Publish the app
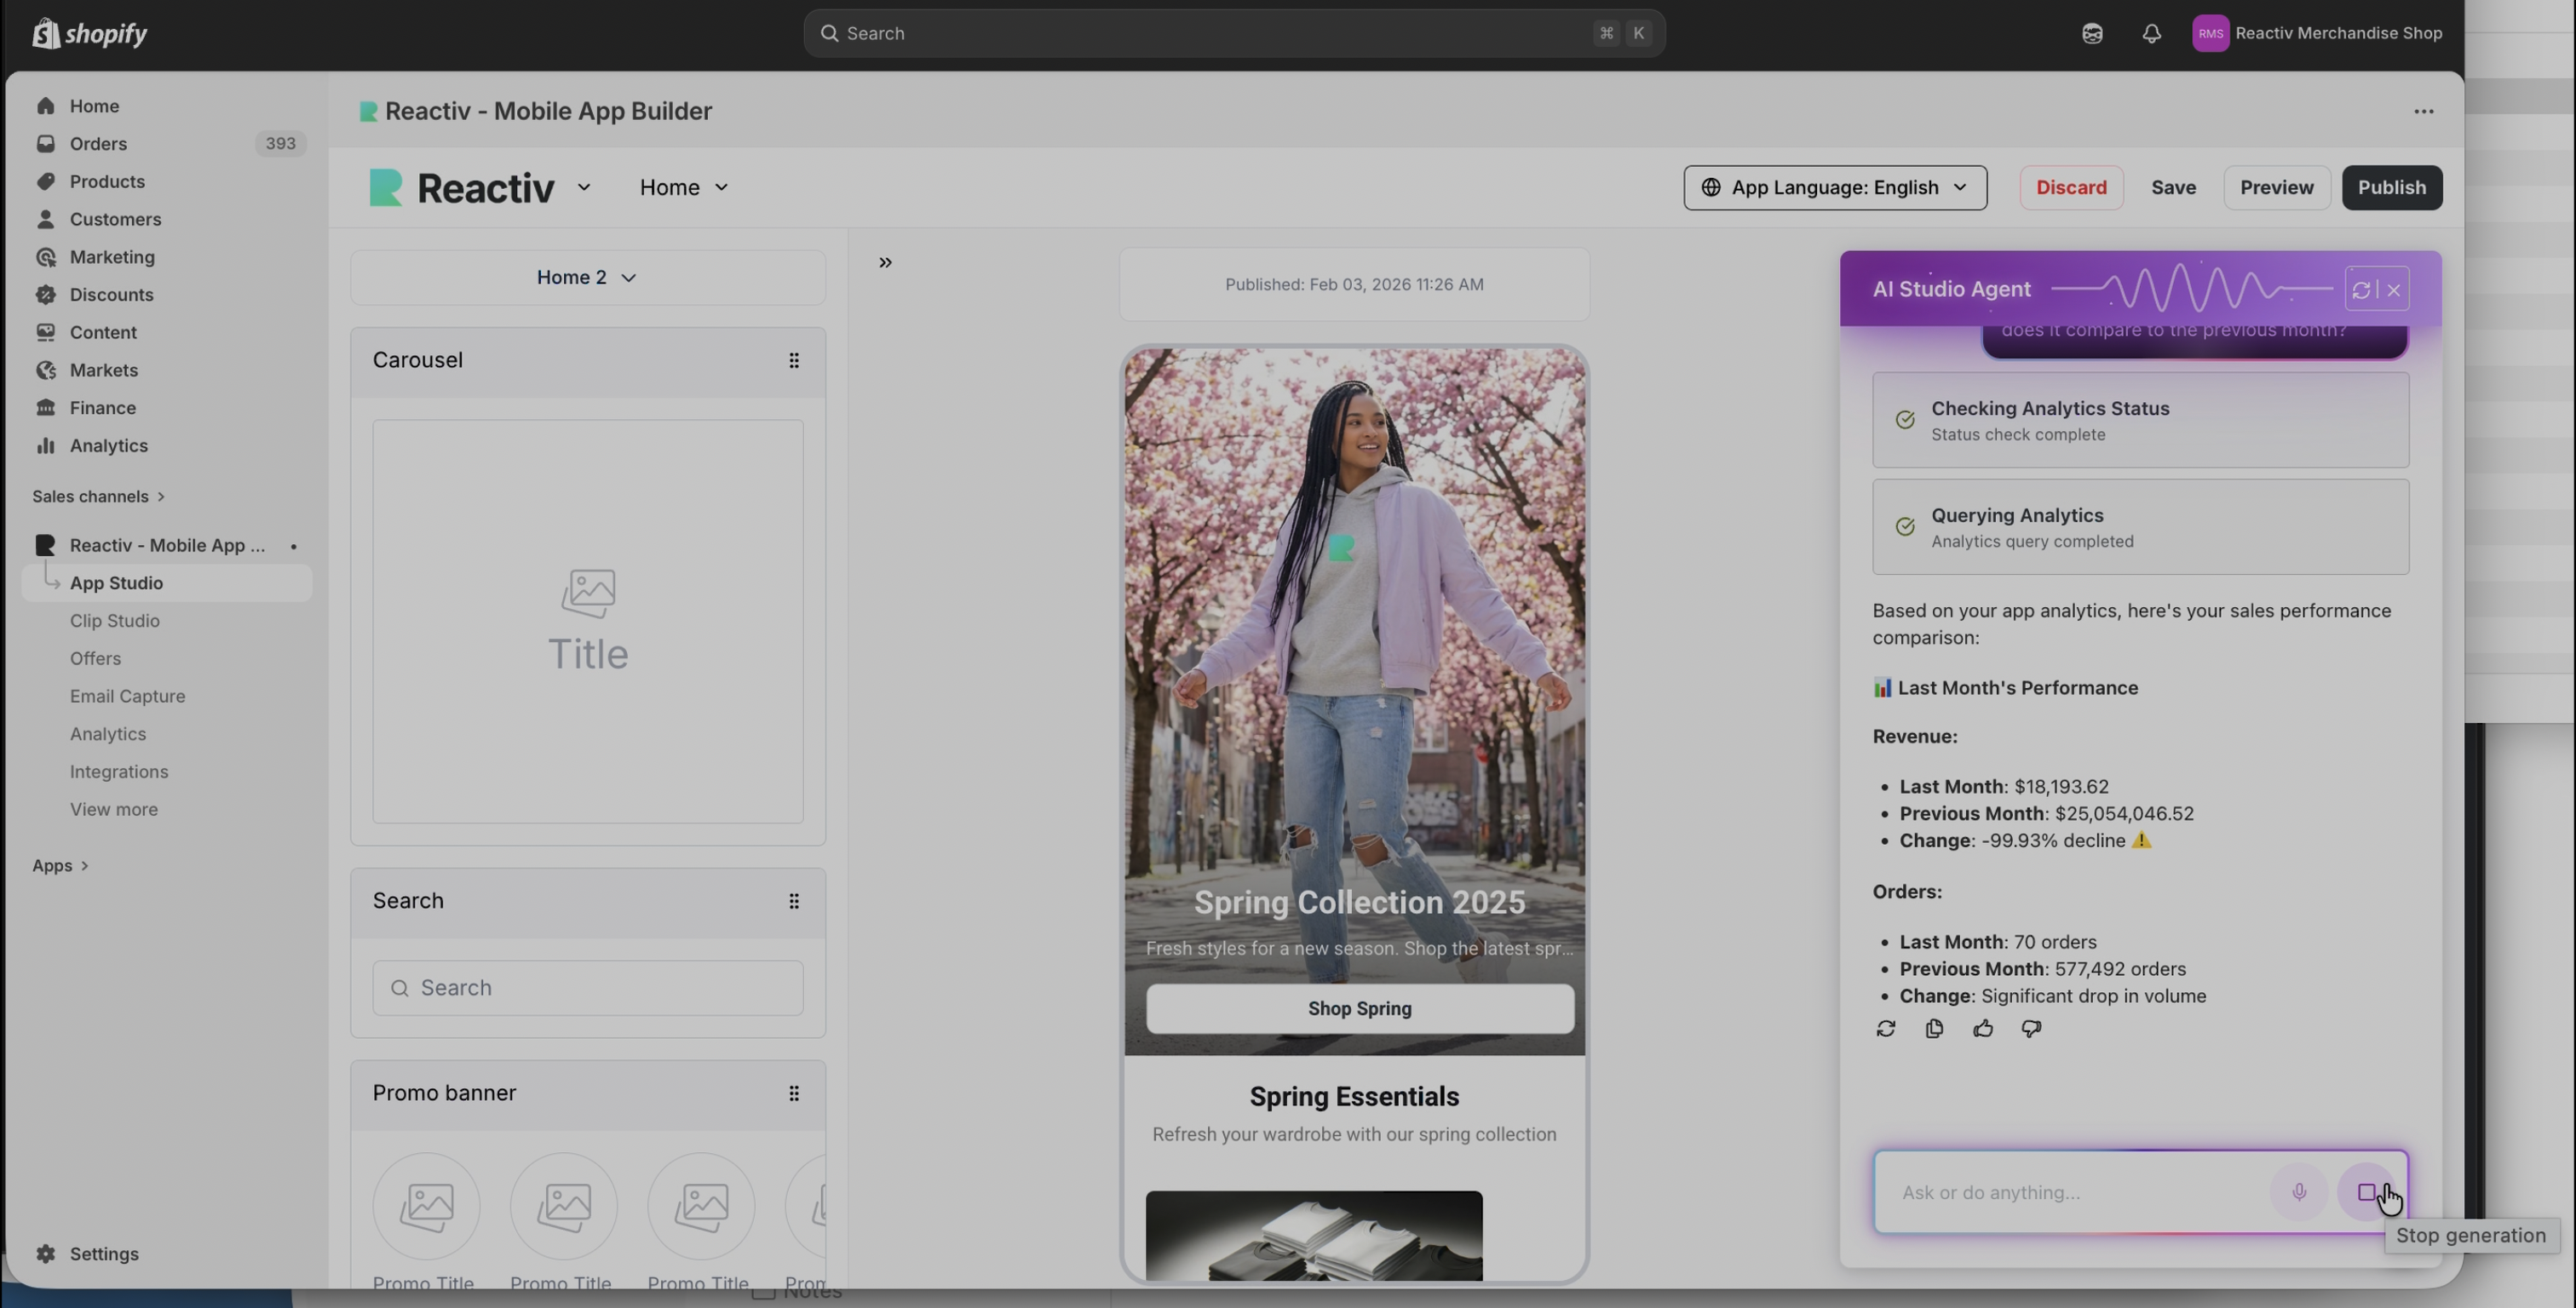2576x1308 pixels. coord(2392,188)
